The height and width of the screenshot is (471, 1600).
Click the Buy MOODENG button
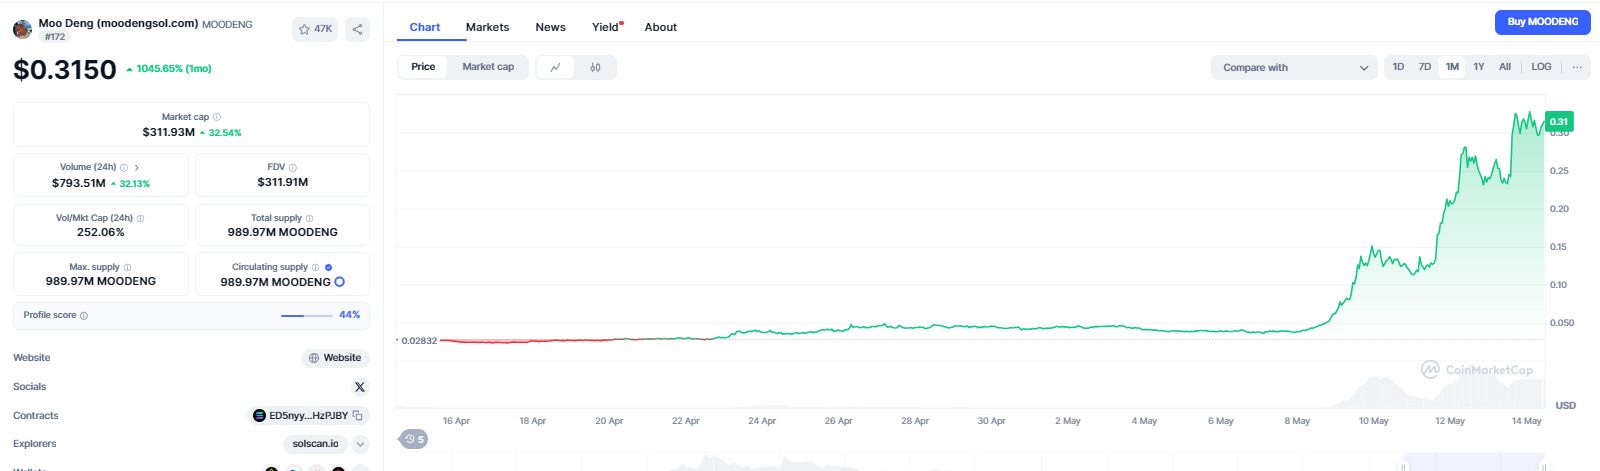click(1542, 22)
